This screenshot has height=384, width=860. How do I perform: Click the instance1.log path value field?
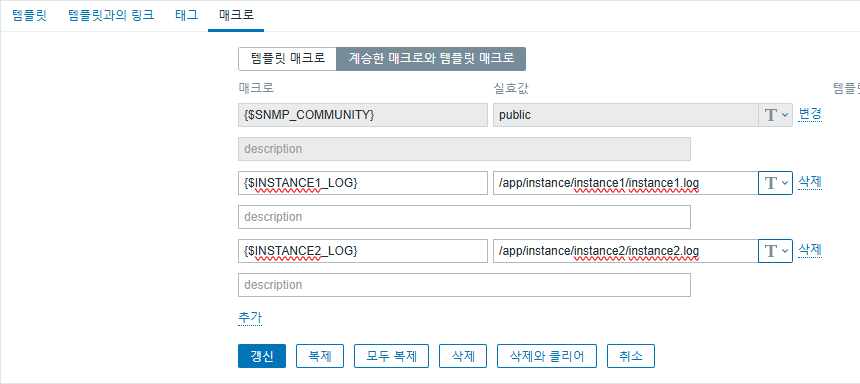[625, 183]
